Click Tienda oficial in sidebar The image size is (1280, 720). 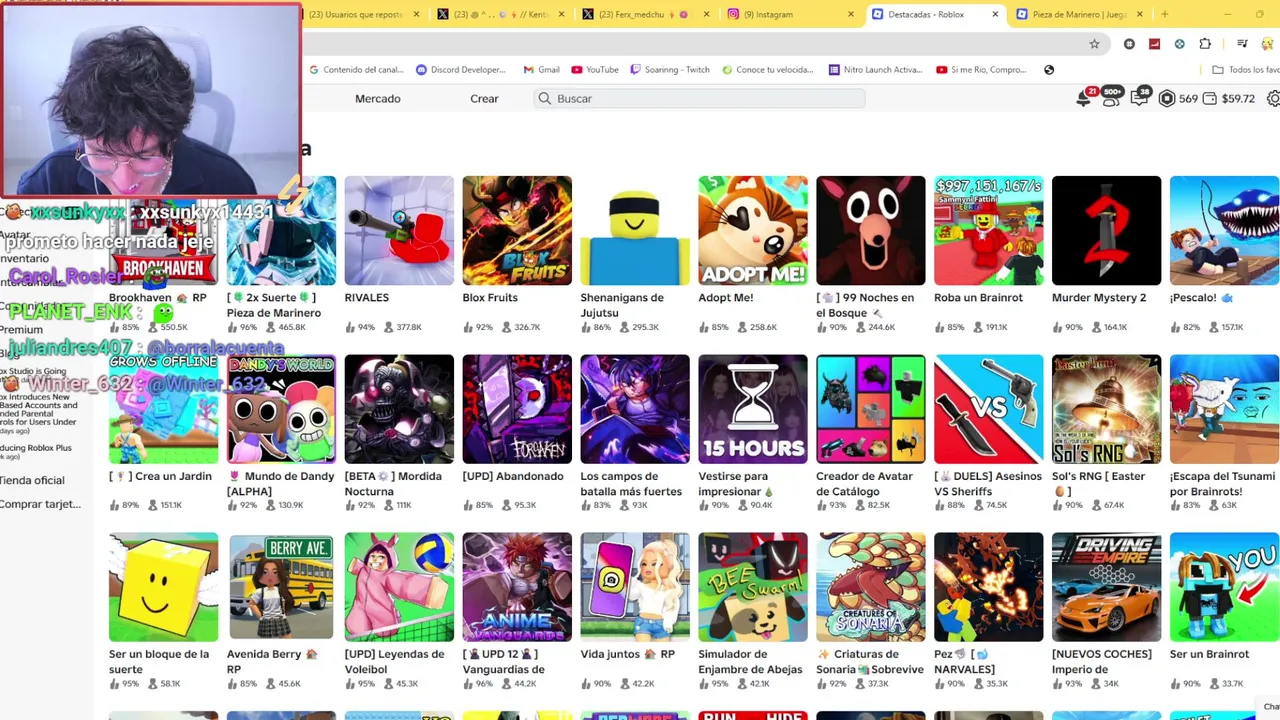[32, 481]
